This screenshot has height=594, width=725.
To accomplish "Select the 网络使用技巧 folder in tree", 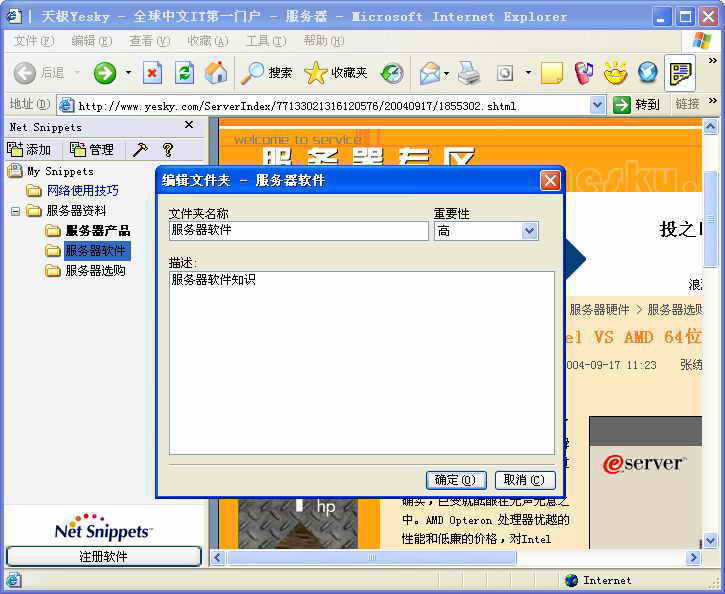I will [x=82, y=191].
